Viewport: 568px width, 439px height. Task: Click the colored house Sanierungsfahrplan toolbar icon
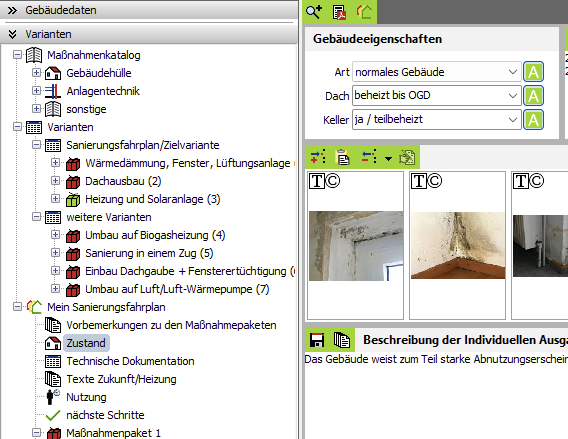[x=364, y=12]
